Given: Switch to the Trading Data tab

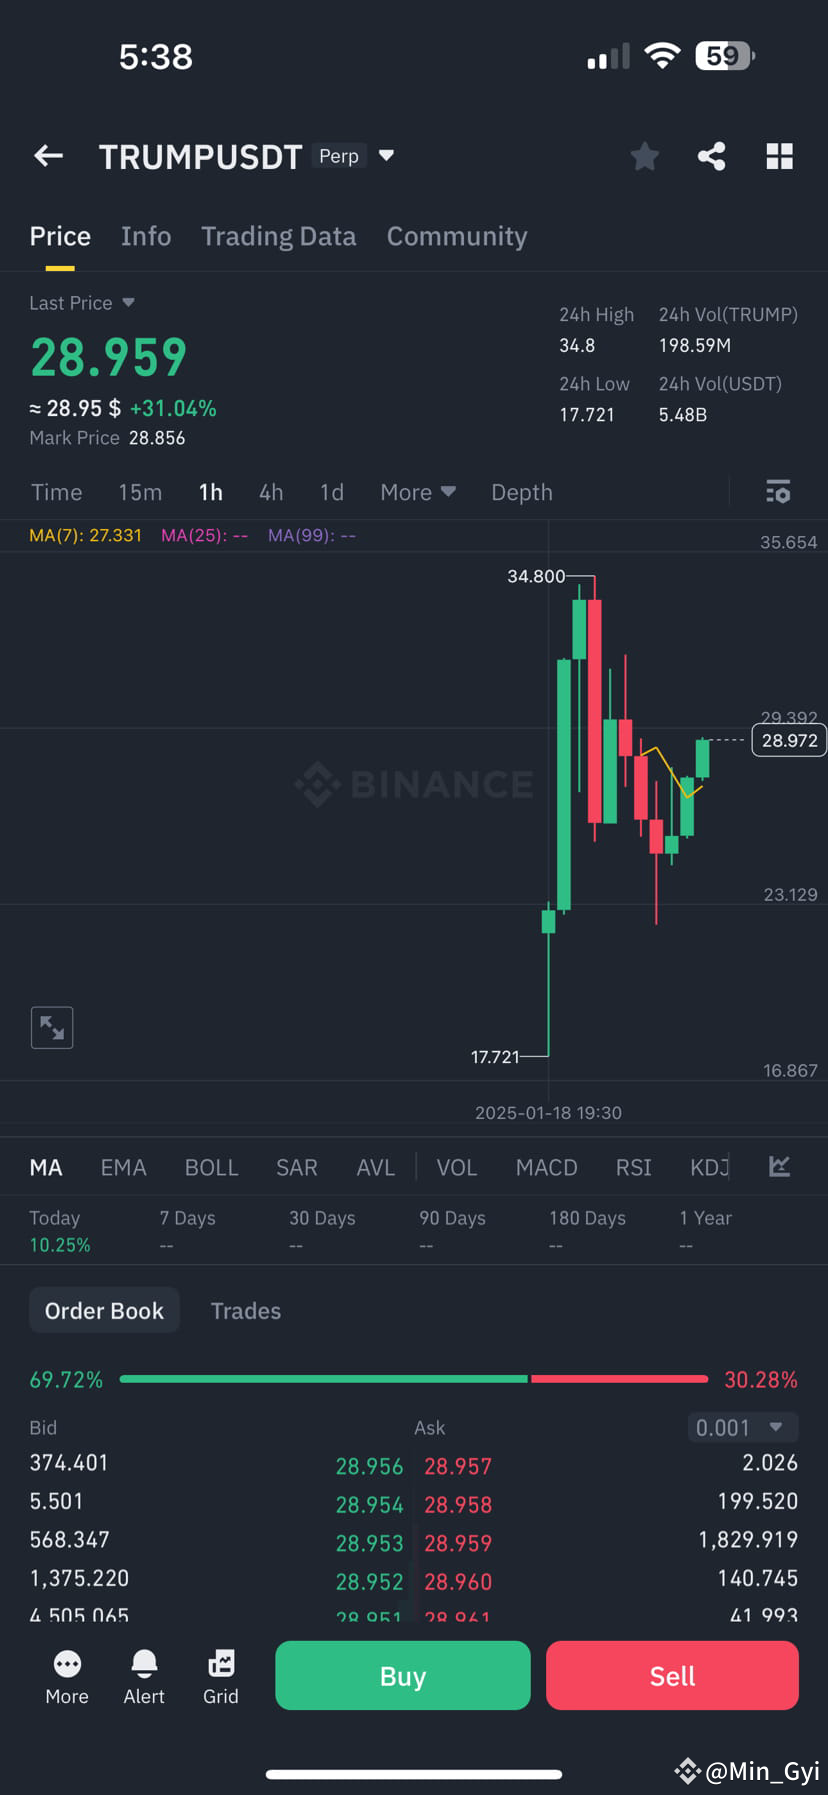Looking at the screenshot, I should 279,236.
